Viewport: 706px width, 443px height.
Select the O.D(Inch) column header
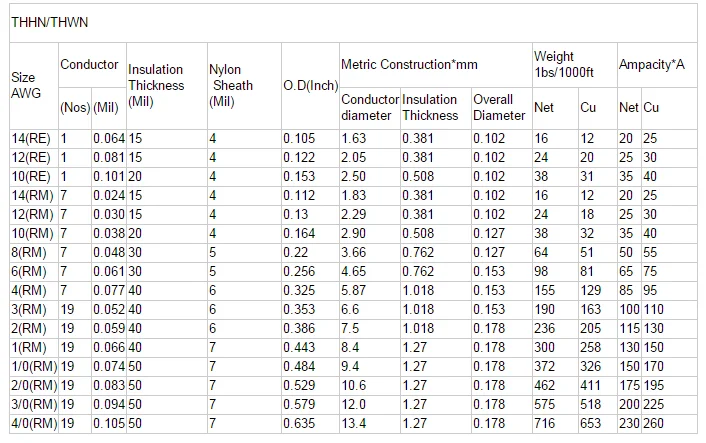coord(309,85)
